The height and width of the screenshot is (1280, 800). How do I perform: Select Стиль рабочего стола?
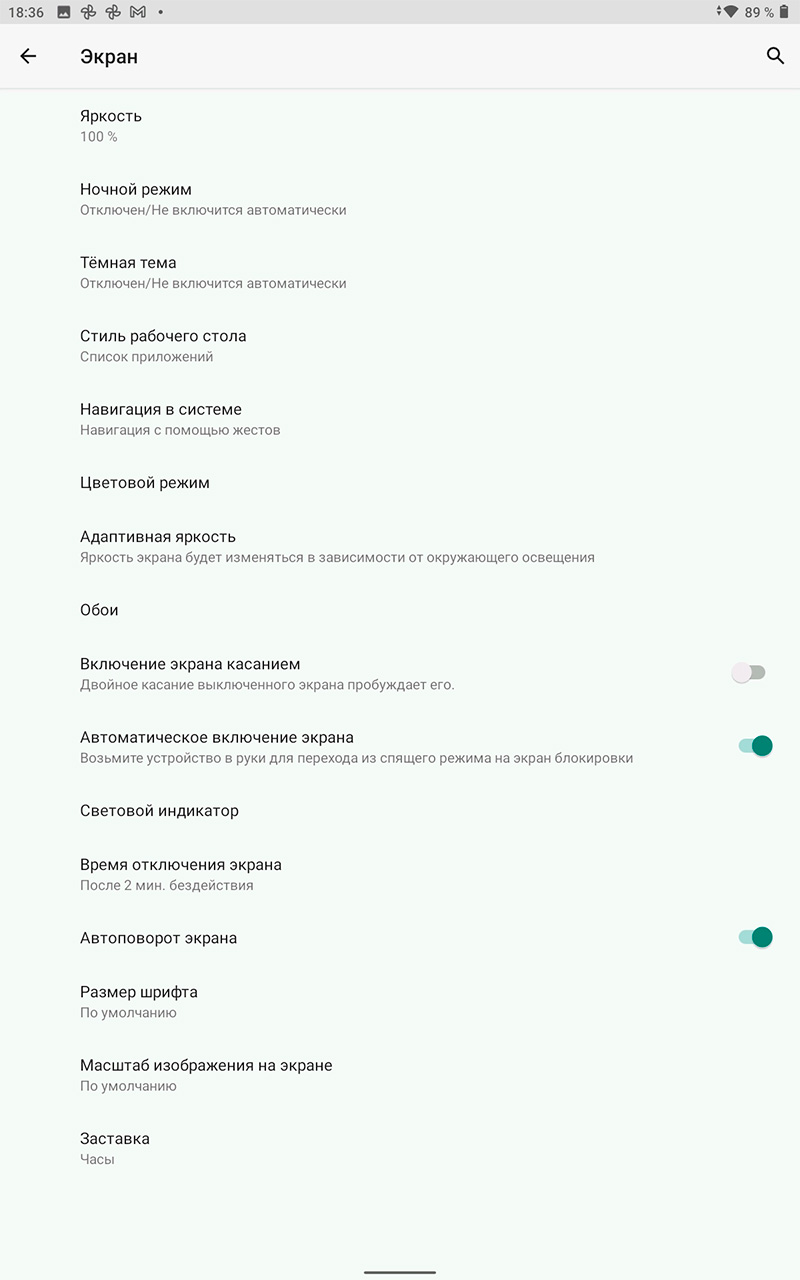163,345
